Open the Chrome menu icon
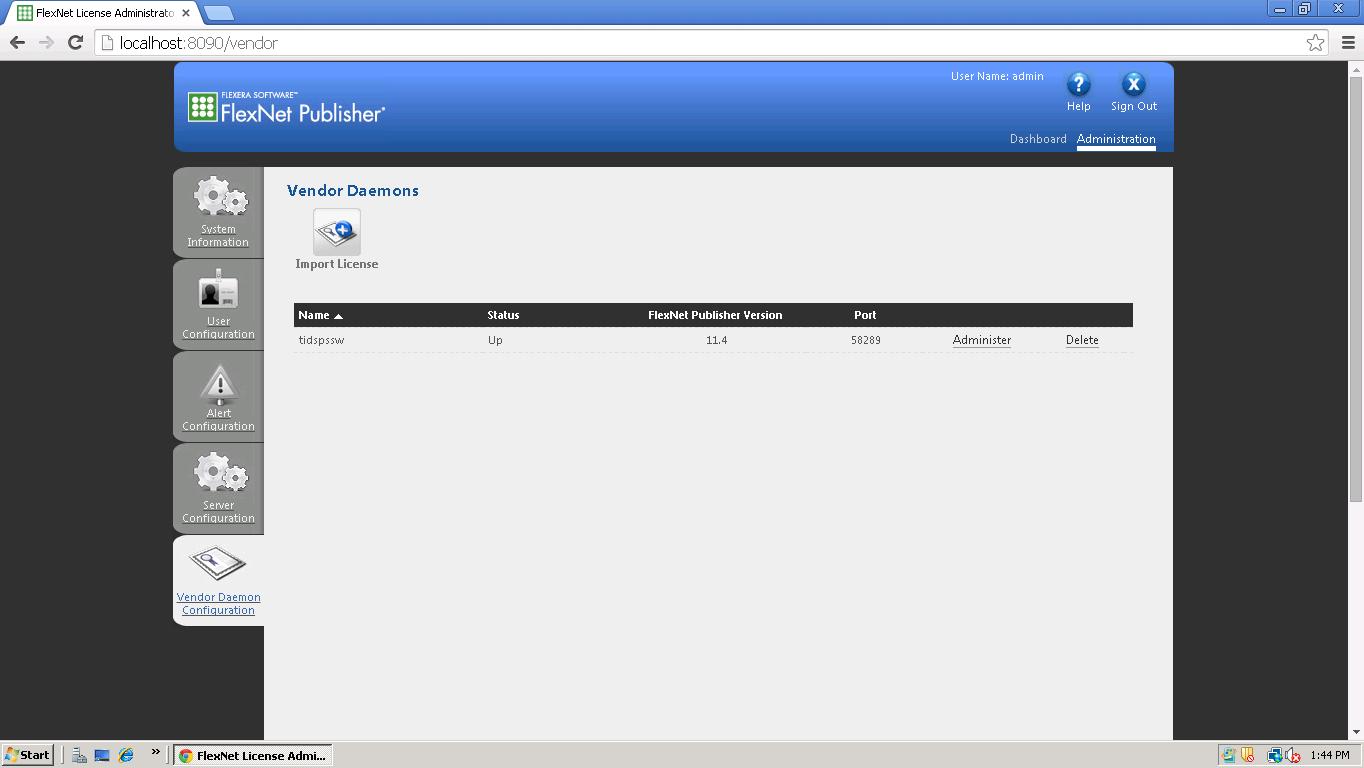This screenshot has height=768, width=1364. point(1347,42)
